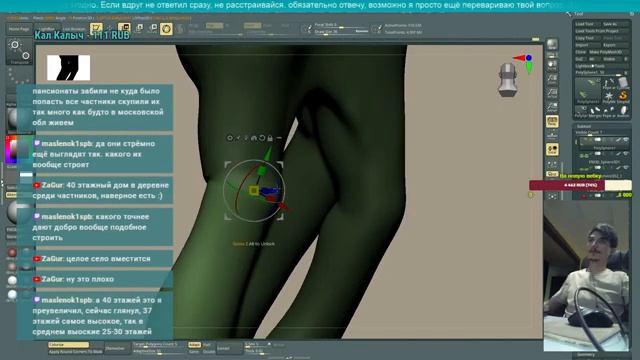The image size is (640, 360).
Task: Toggle eye visibility on PolySphere1 subtool
Action: pyautogui.click(x=626, y=141)
